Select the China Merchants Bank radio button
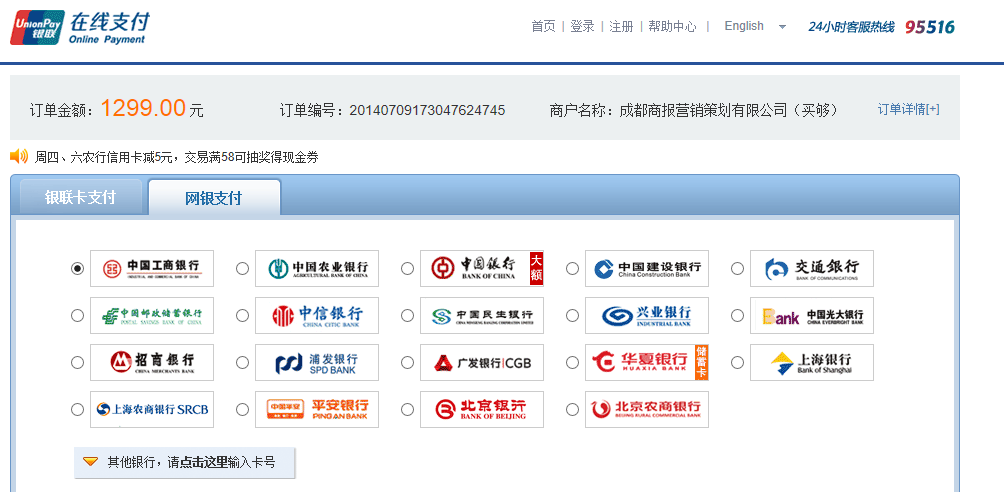Image resolution: width=1004 pixels, height=492 pixels. pyautogui.click(x=77, y=363)
